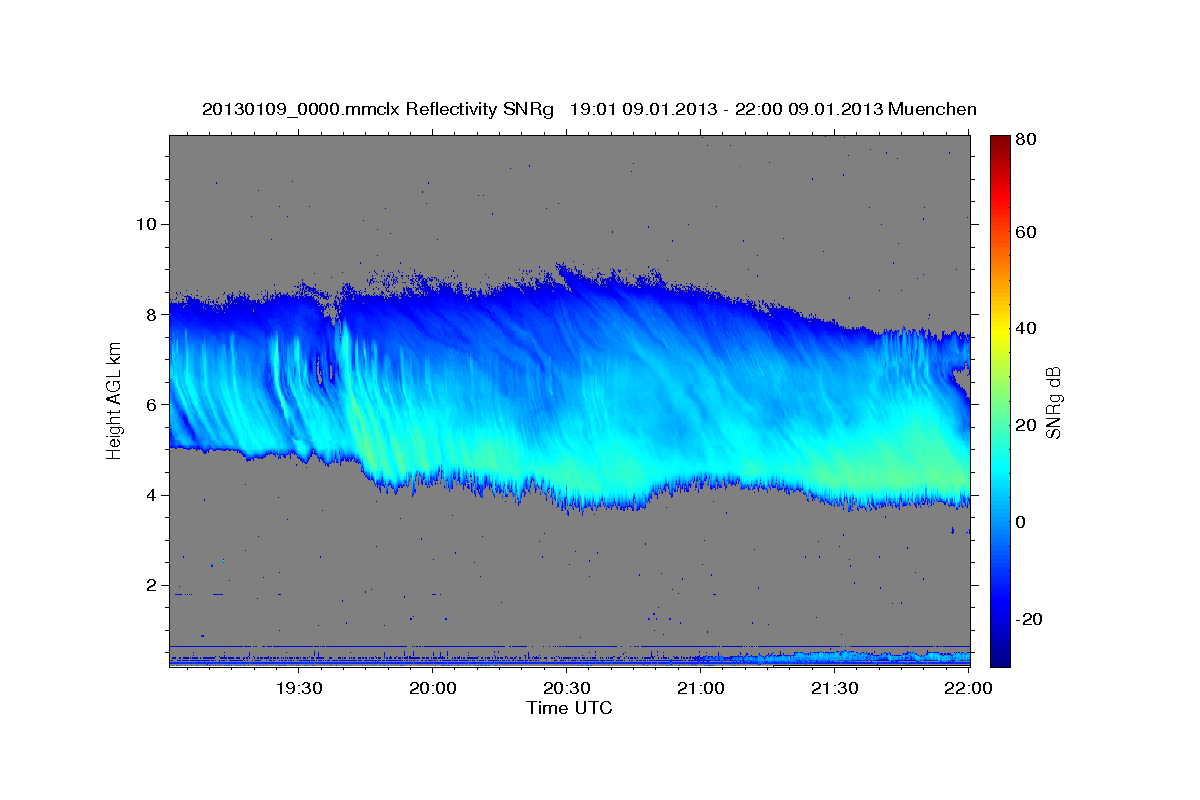Click the colorbar value 60
Screen dimensions: 1200x800
point(1027,233)
